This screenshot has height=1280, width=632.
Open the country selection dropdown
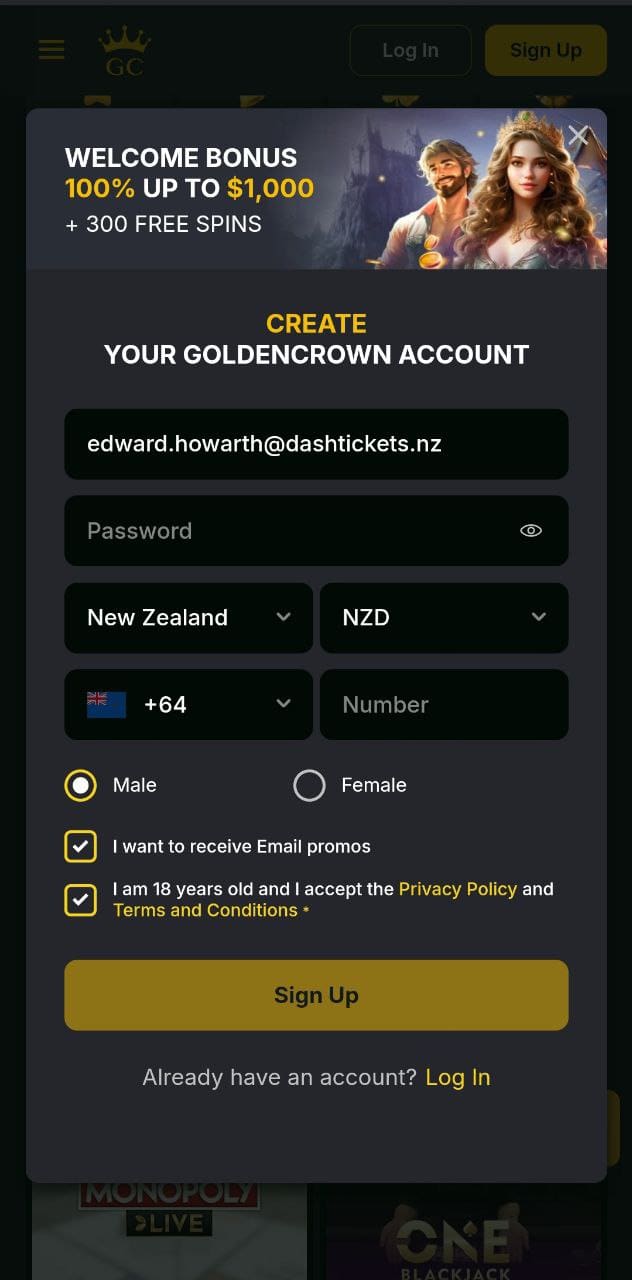tap(188, 618)
